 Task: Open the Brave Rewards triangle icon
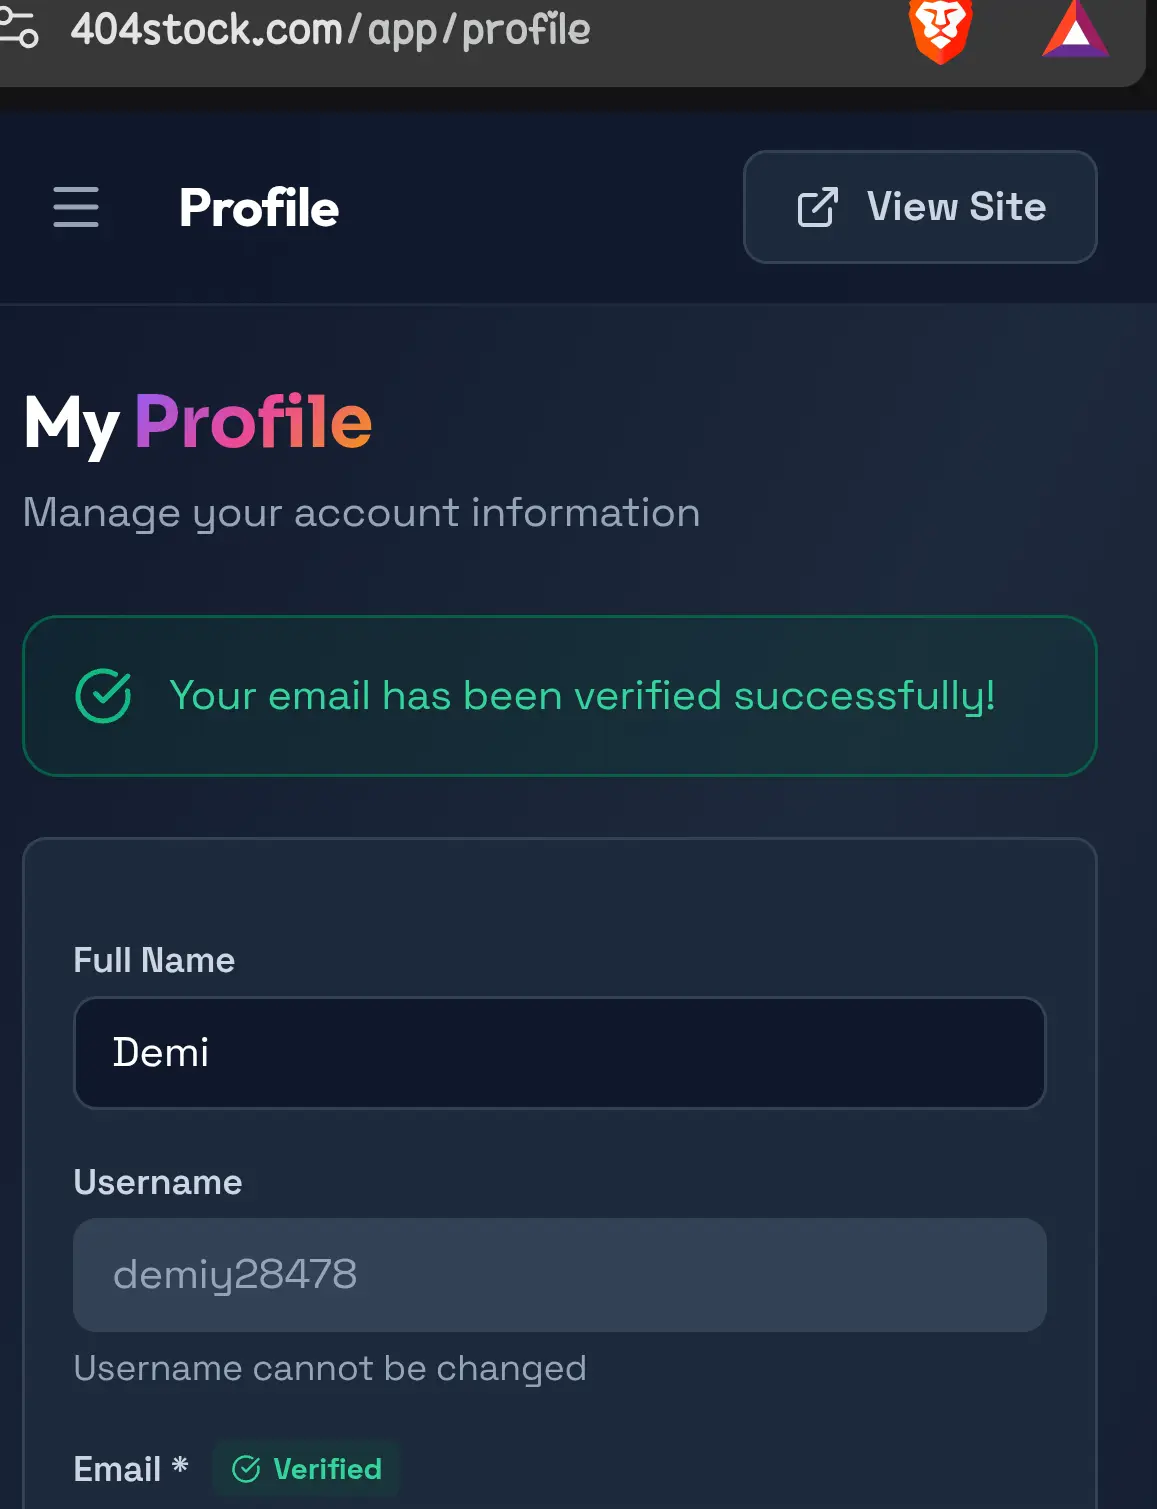point(1076,30)
